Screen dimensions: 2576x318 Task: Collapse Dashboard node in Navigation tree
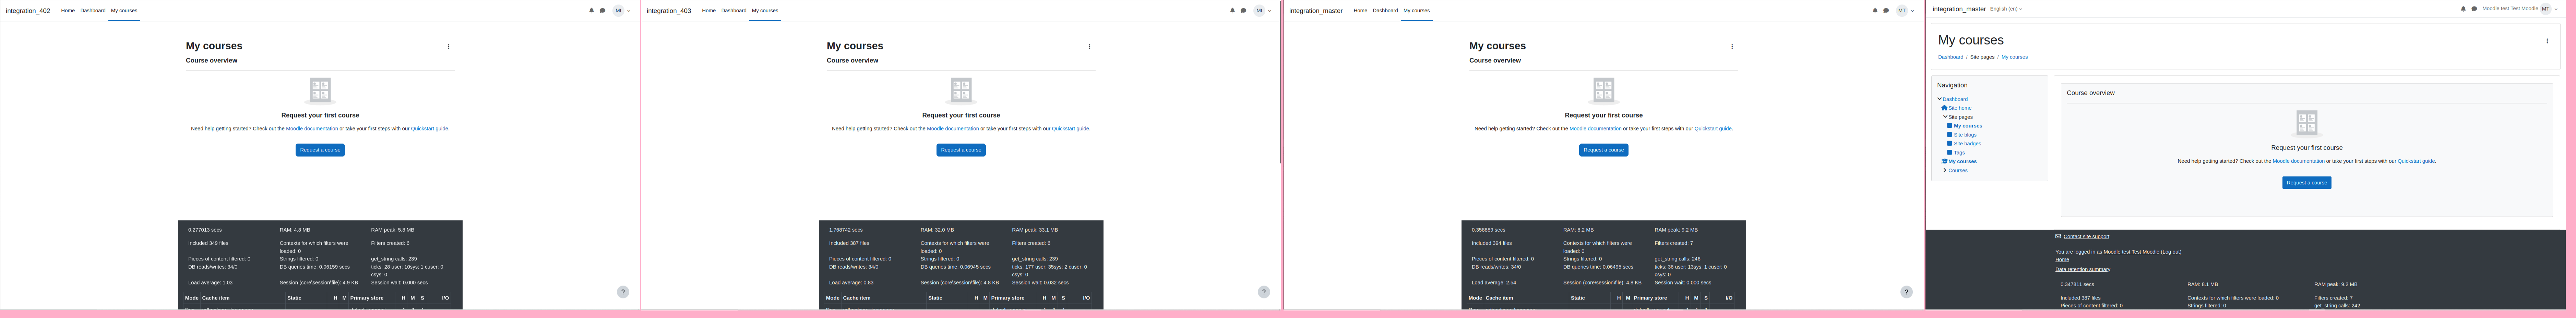point(1940,99)
